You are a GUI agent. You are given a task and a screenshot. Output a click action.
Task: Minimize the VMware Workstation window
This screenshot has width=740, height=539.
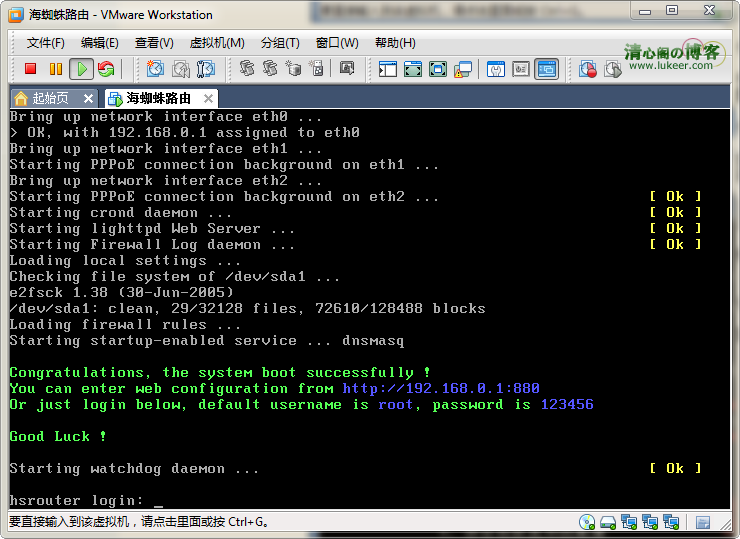click(645, 10)
